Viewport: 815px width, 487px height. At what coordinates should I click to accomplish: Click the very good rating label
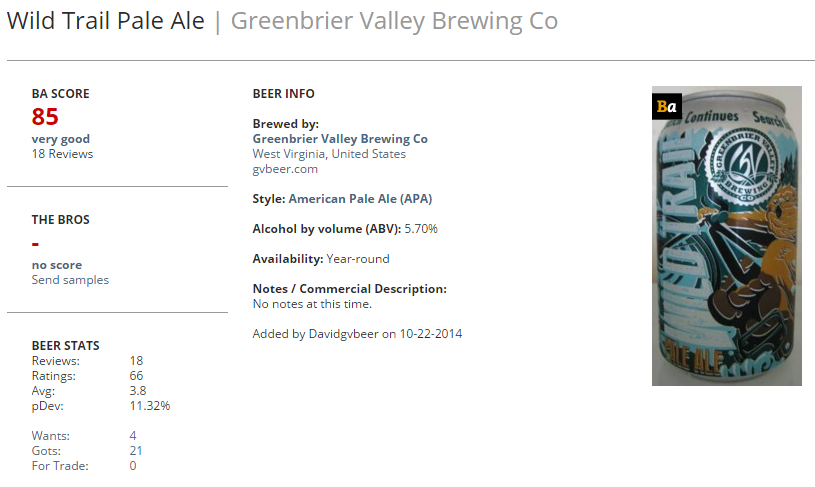point(61,139)
